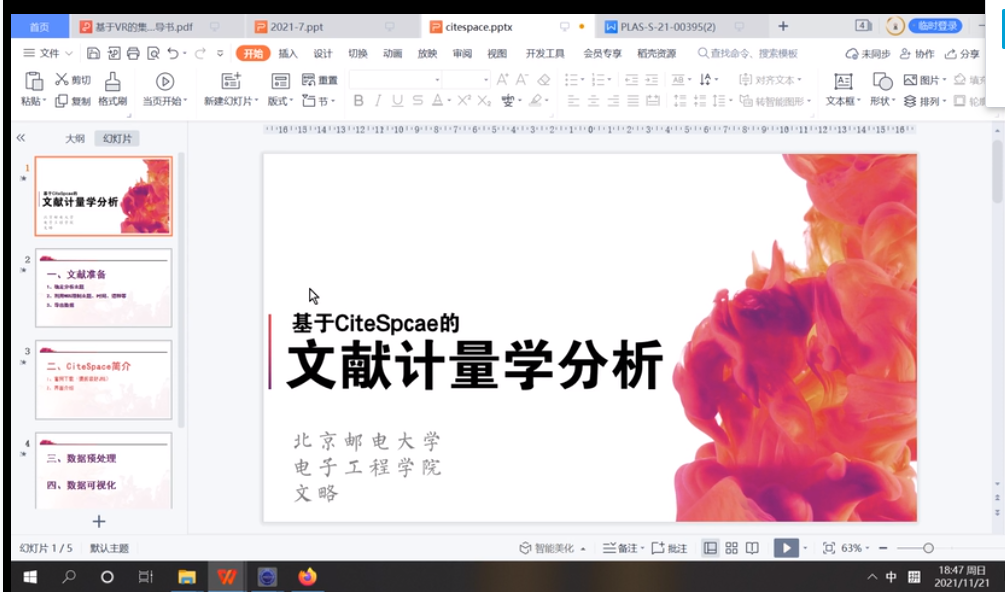Open the Animation (动画) ribbon tab
Viewport: 1005px width, 592px height.
pyautogui.click(x=392, y=53)
